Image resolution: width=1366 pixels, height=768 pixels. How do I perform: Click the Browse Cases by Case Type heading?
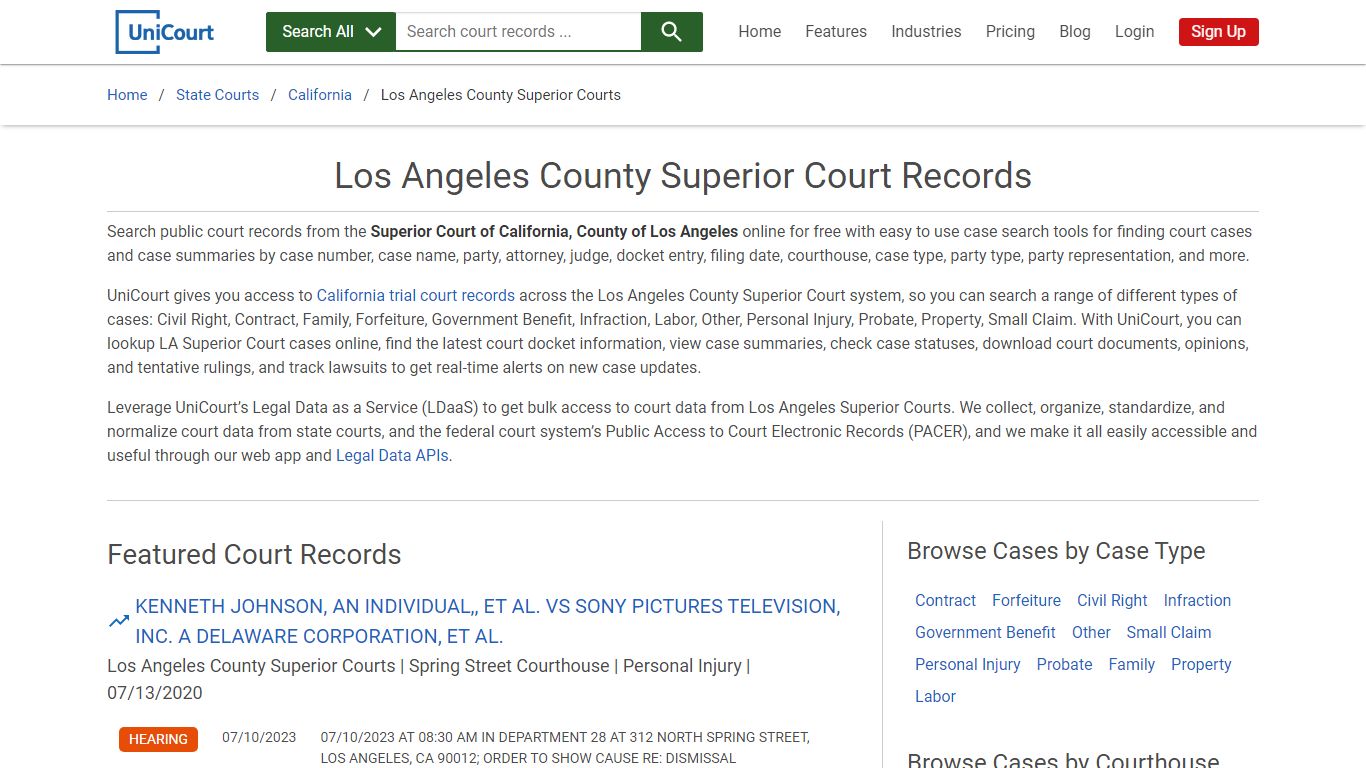1056,551
